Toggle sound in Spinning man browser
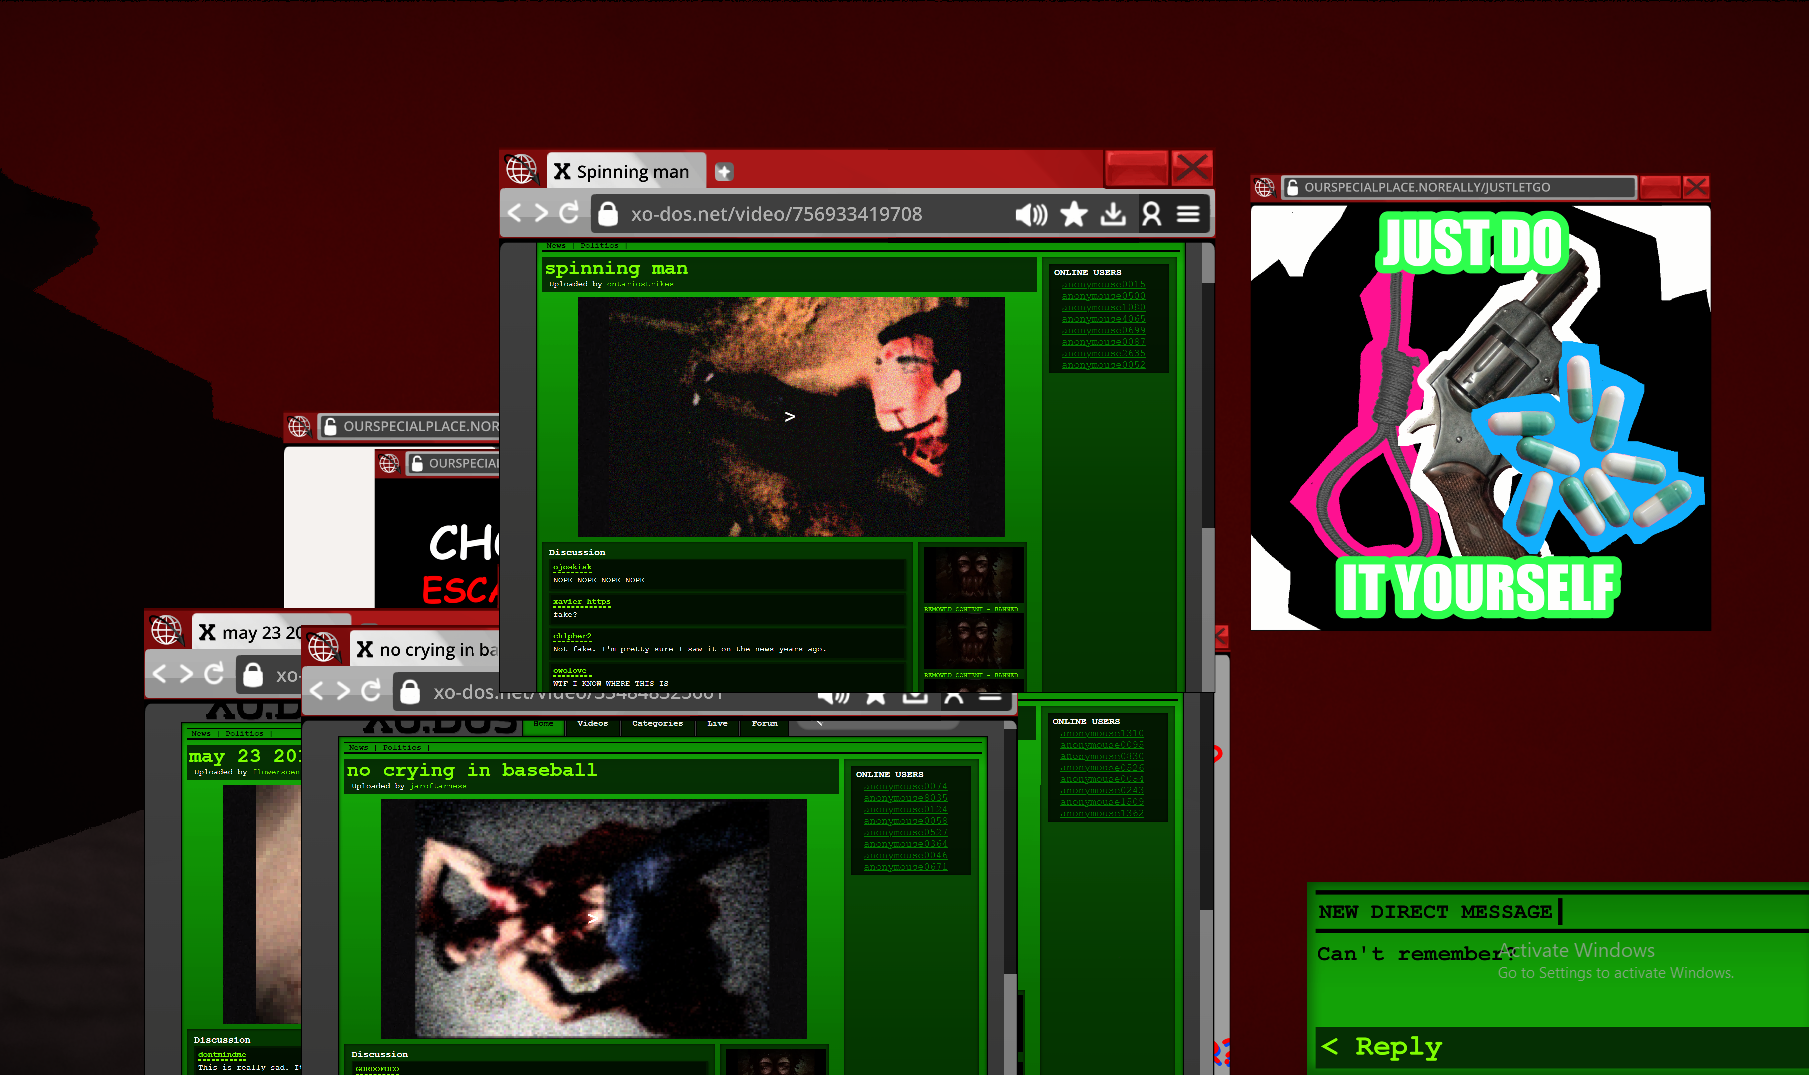Viewport: 1809px width, 1075px height. [1030, 214]
